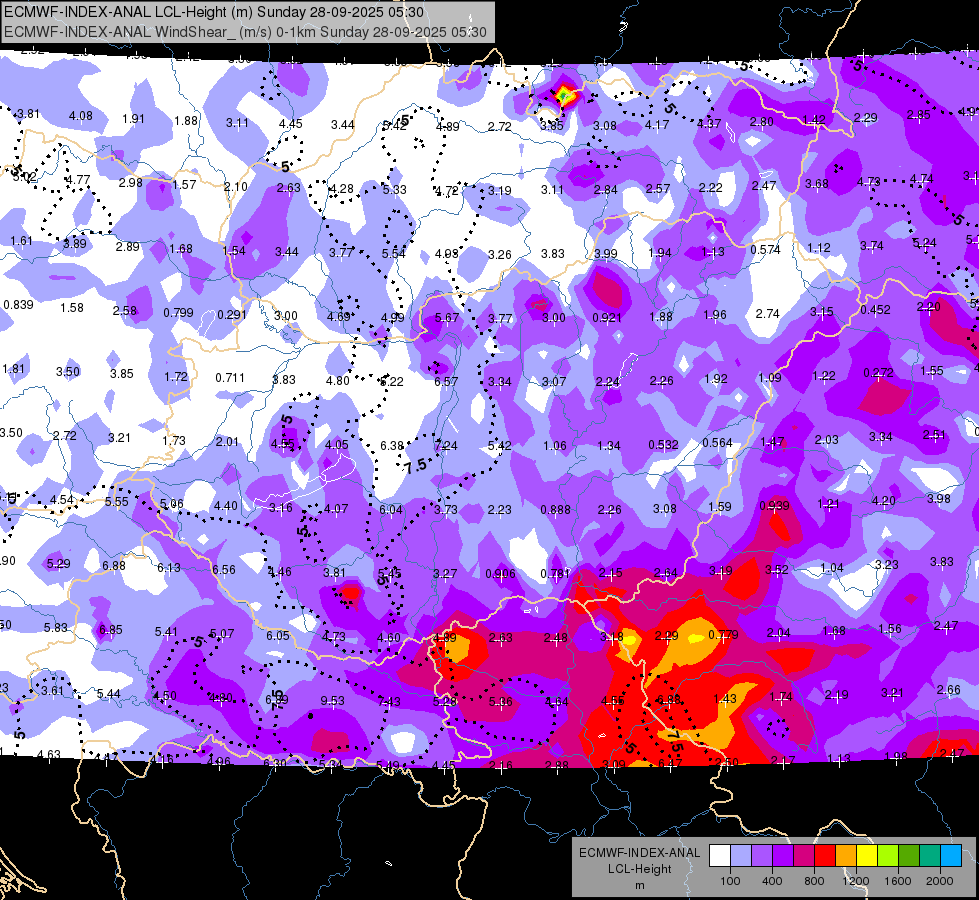This screenshot has height=900, width=979.
Task: Click the legend tick label 1600
Action: tap(897, 881)
